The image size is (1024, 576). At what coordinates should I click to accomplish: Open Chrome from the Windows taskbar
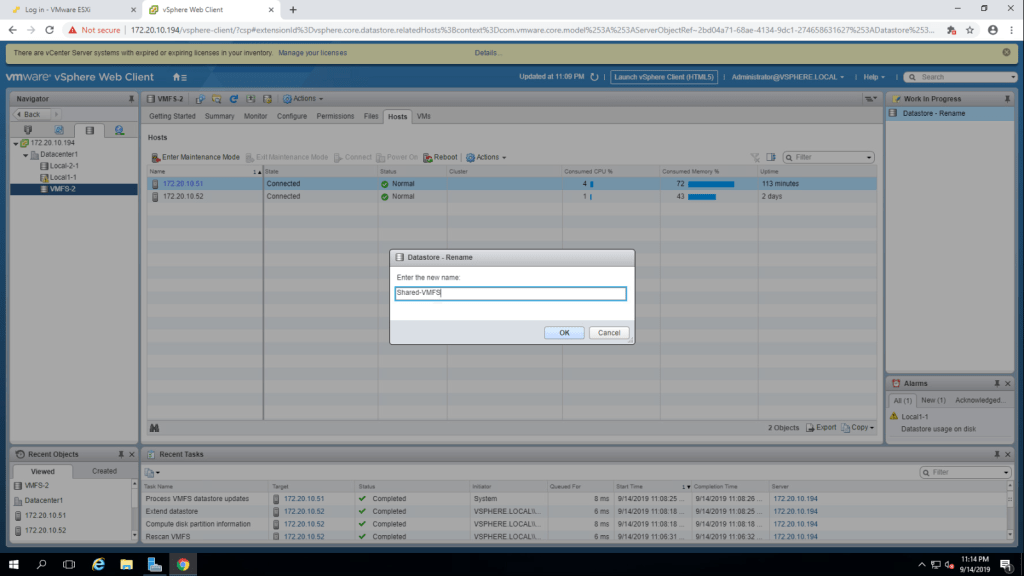tap(182, 564)
